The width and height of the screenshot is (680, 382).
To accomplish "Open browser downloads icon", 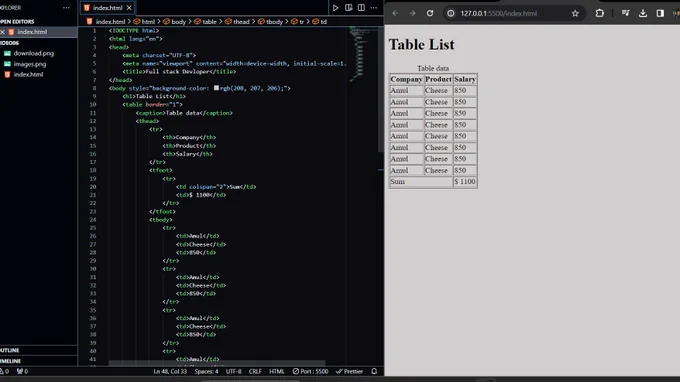I will (x=643, y=13).
